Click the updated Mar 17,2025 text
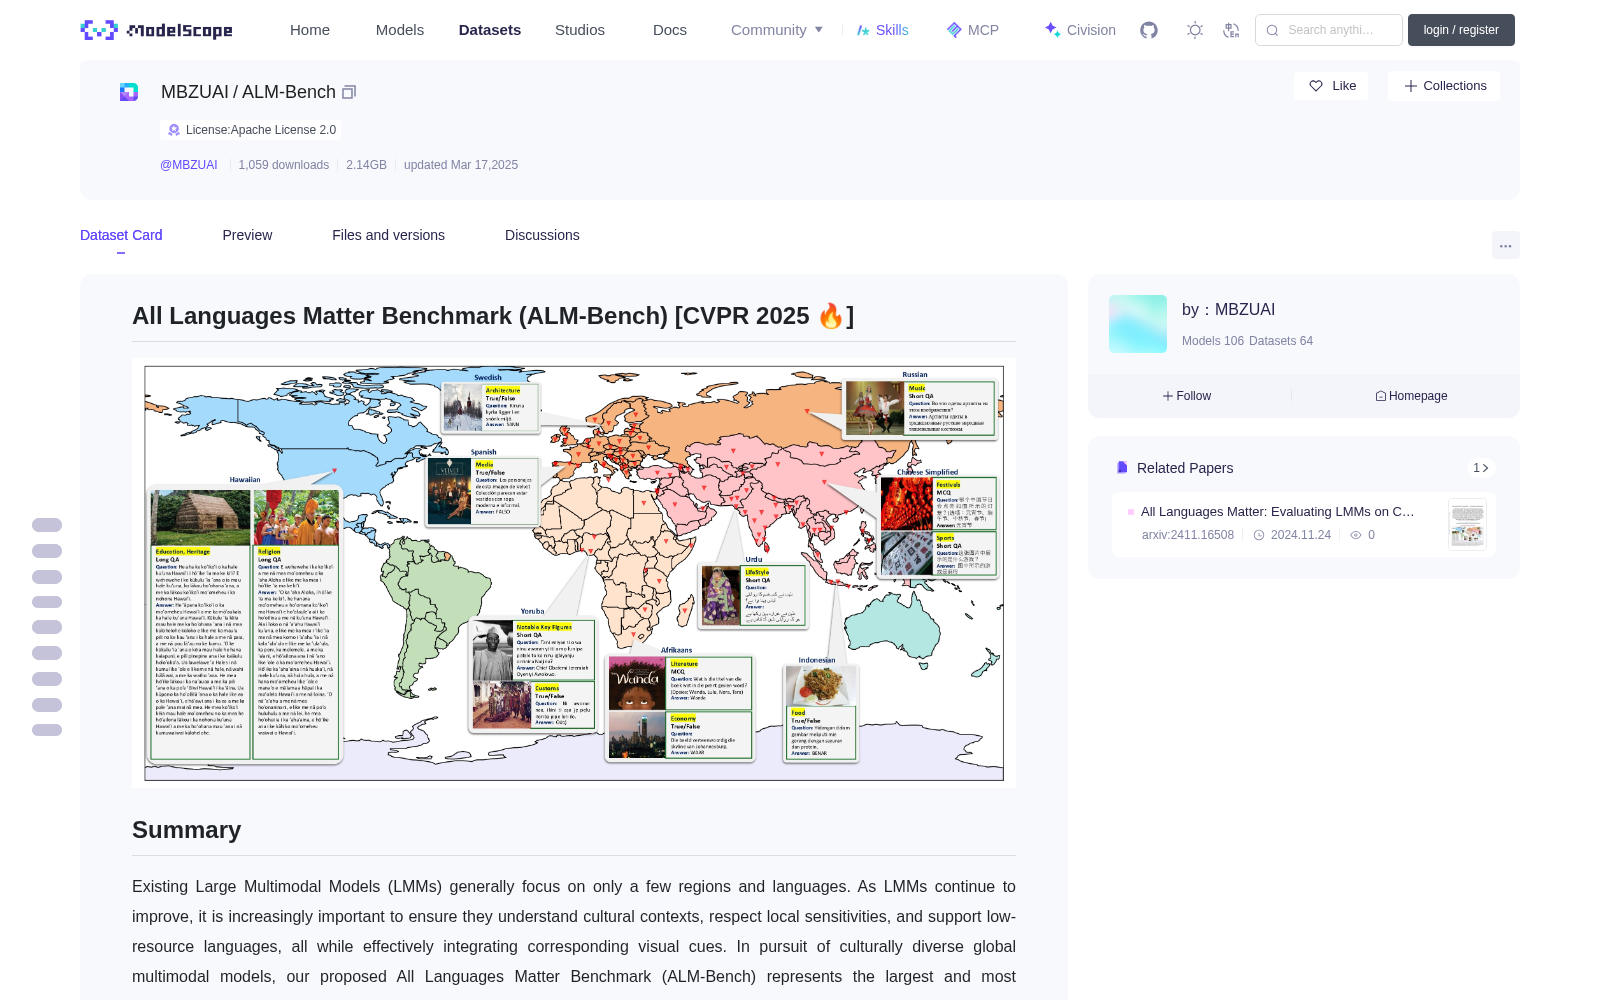This screenshot has width=1600, height=1000. coord(461,165)
